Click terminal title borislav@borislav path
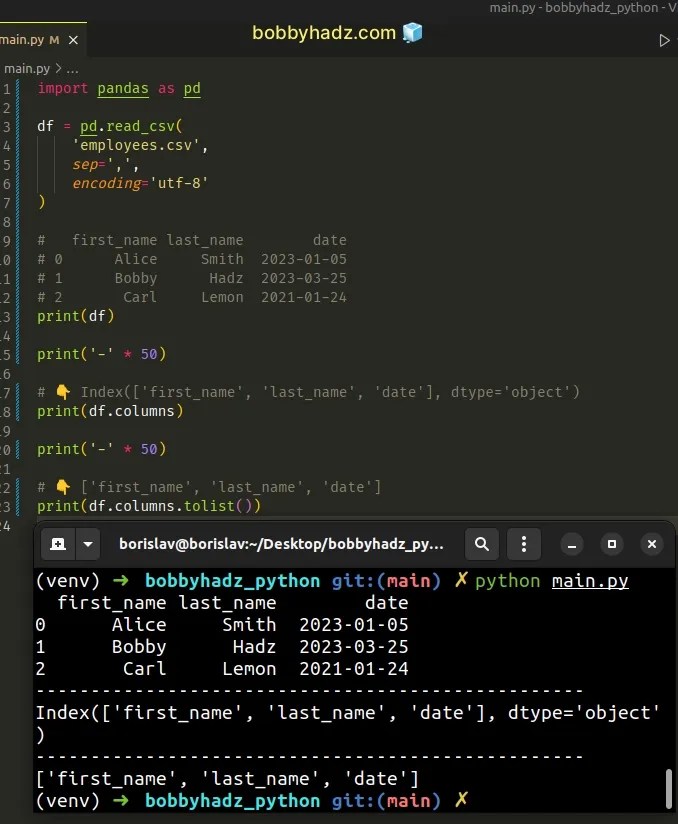 281,544
